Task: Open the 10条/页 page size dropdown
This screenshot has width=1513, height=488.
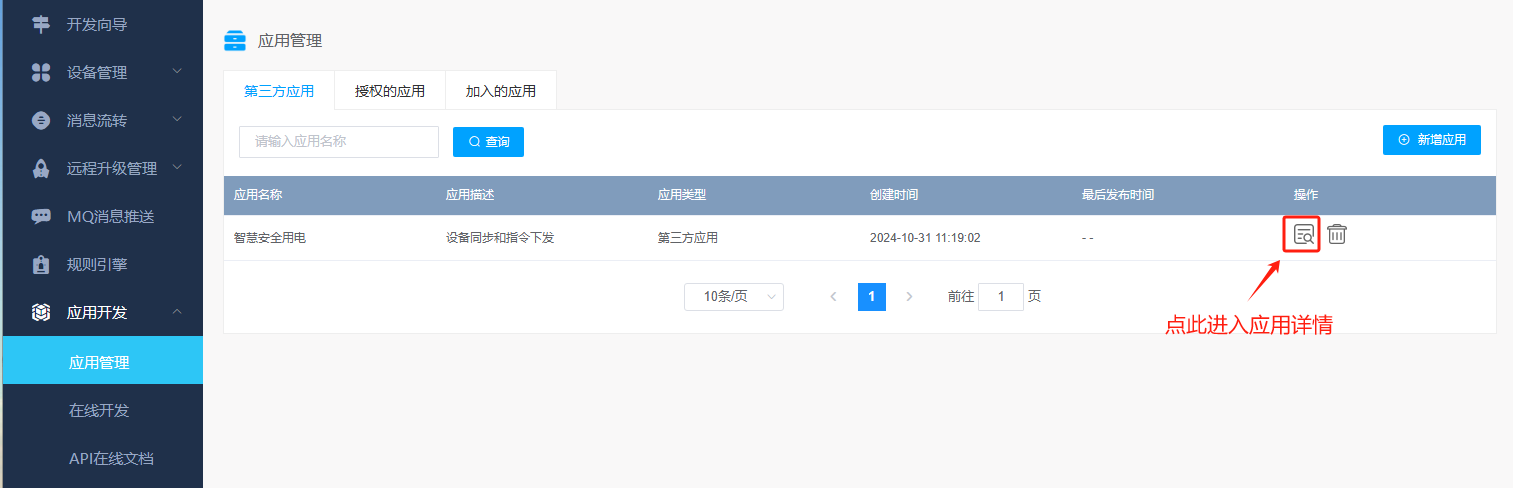Action: click(x=733, y=296)
